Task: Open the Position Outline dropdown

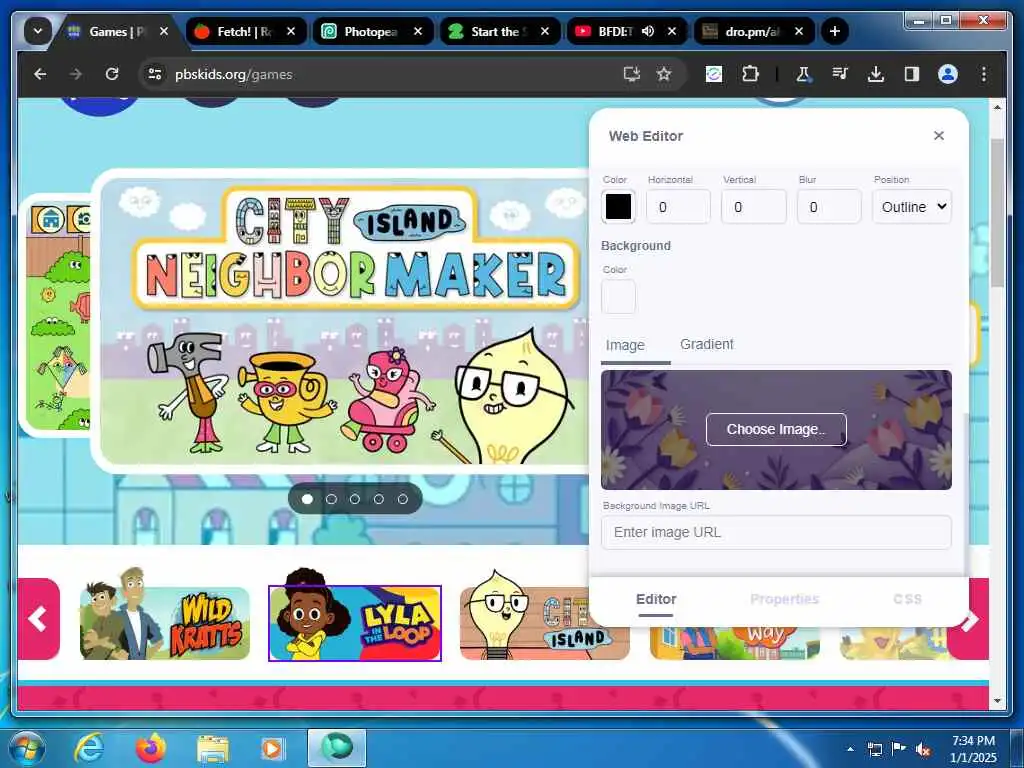Action: click(x=912, y=207)
